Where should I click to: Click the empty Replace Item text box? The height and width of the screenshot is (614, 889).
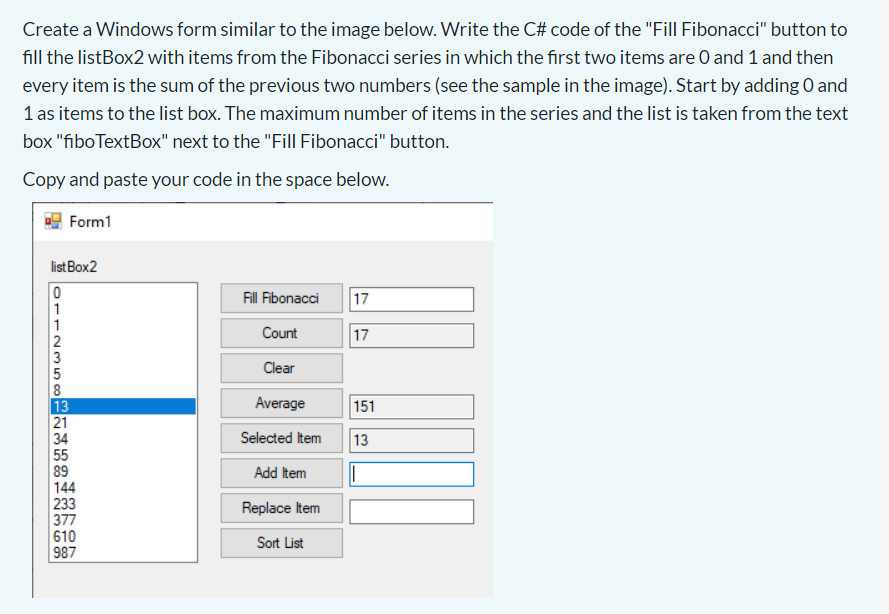[411, 511]
